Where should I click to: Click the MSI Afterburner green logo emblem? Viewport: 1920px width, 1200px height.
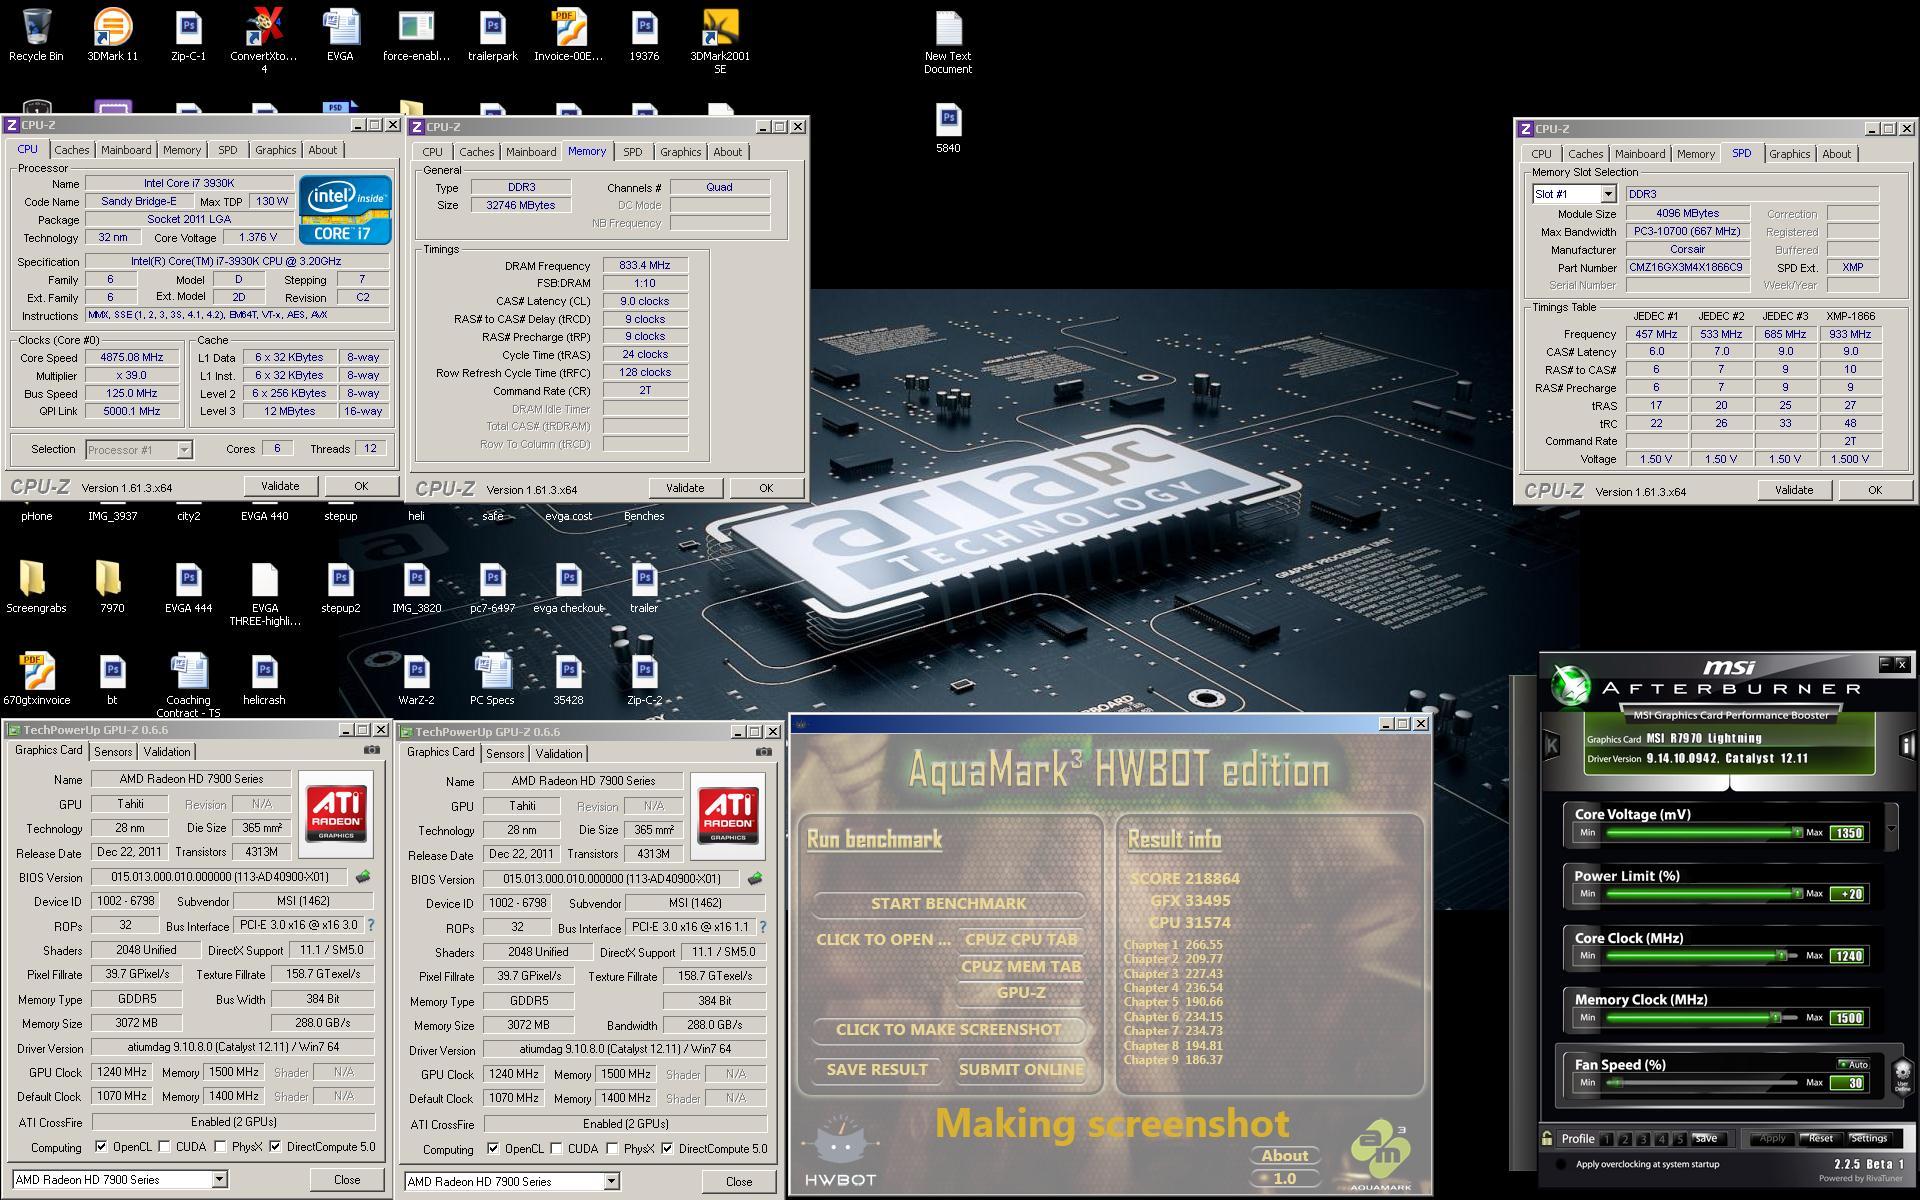pyautogui.click(x=1569, y=686)
